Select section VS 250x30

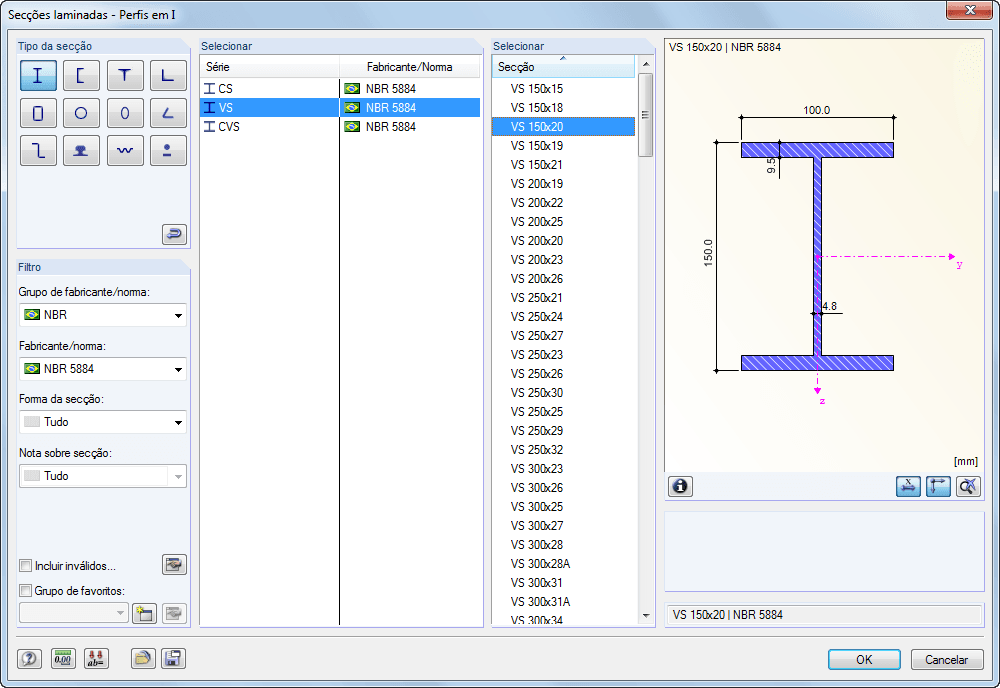564,393
